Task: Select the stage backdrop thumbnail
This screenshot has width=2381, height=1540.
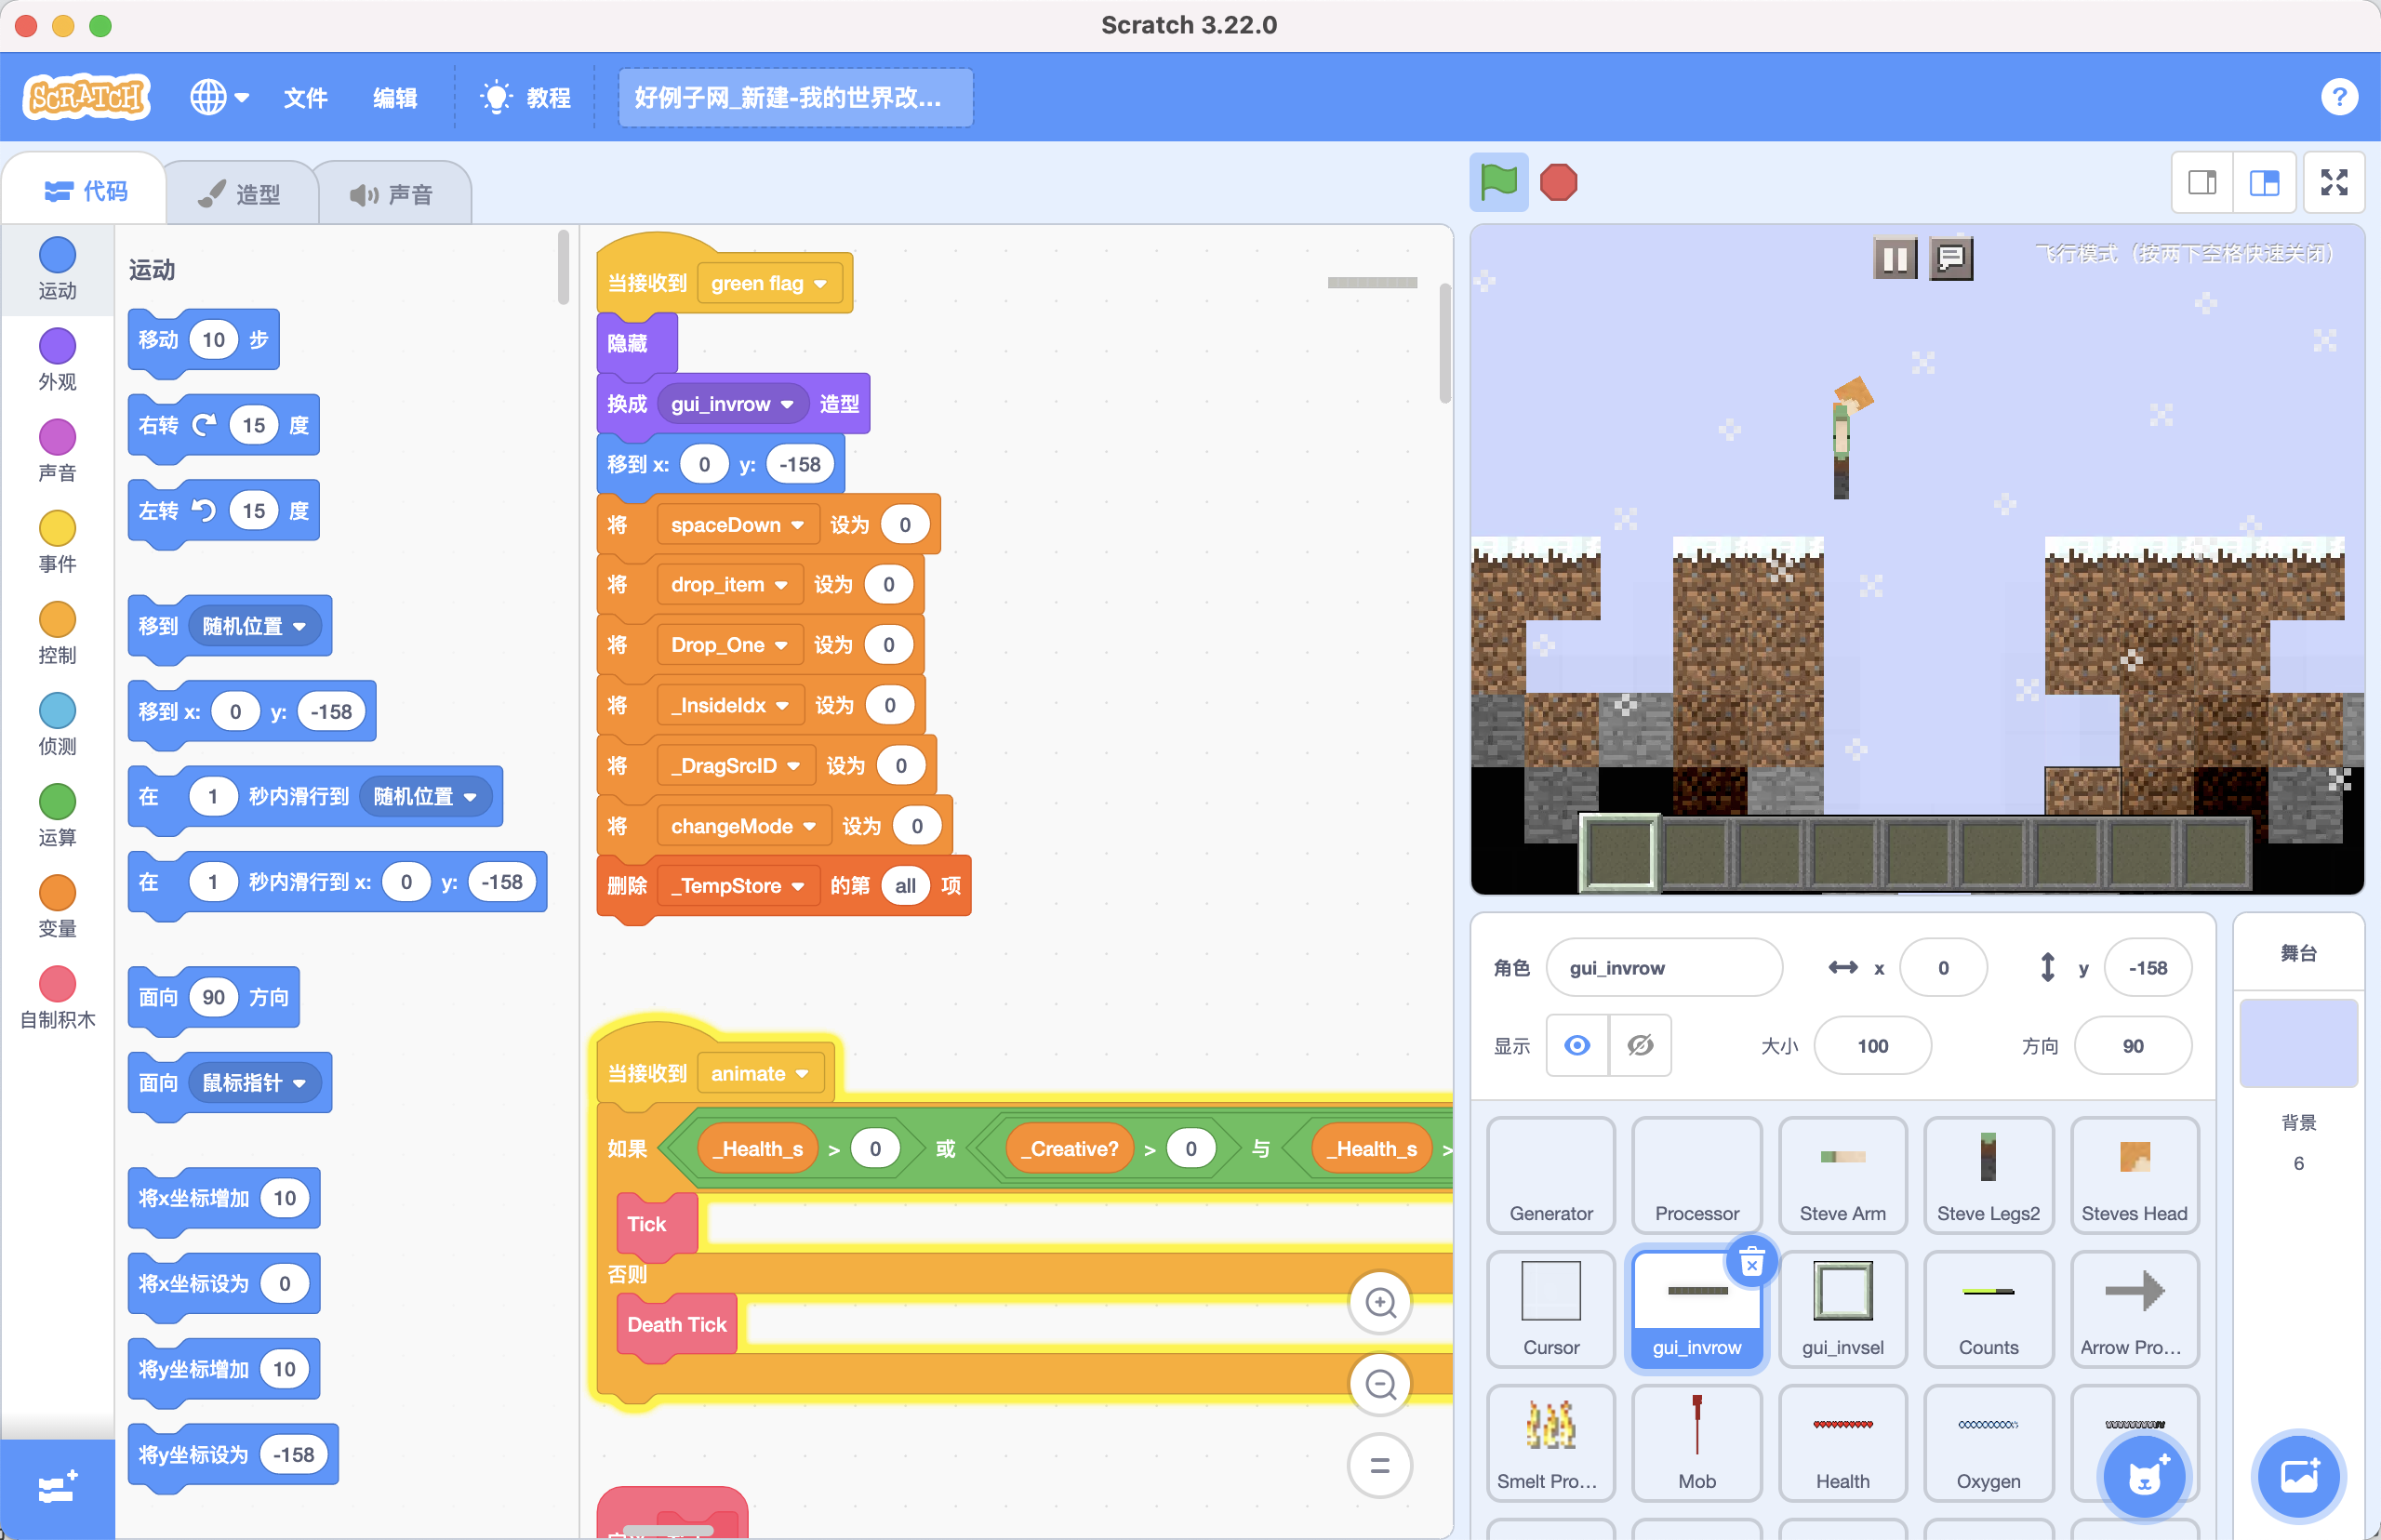Action: (x=2298, y=1043)
